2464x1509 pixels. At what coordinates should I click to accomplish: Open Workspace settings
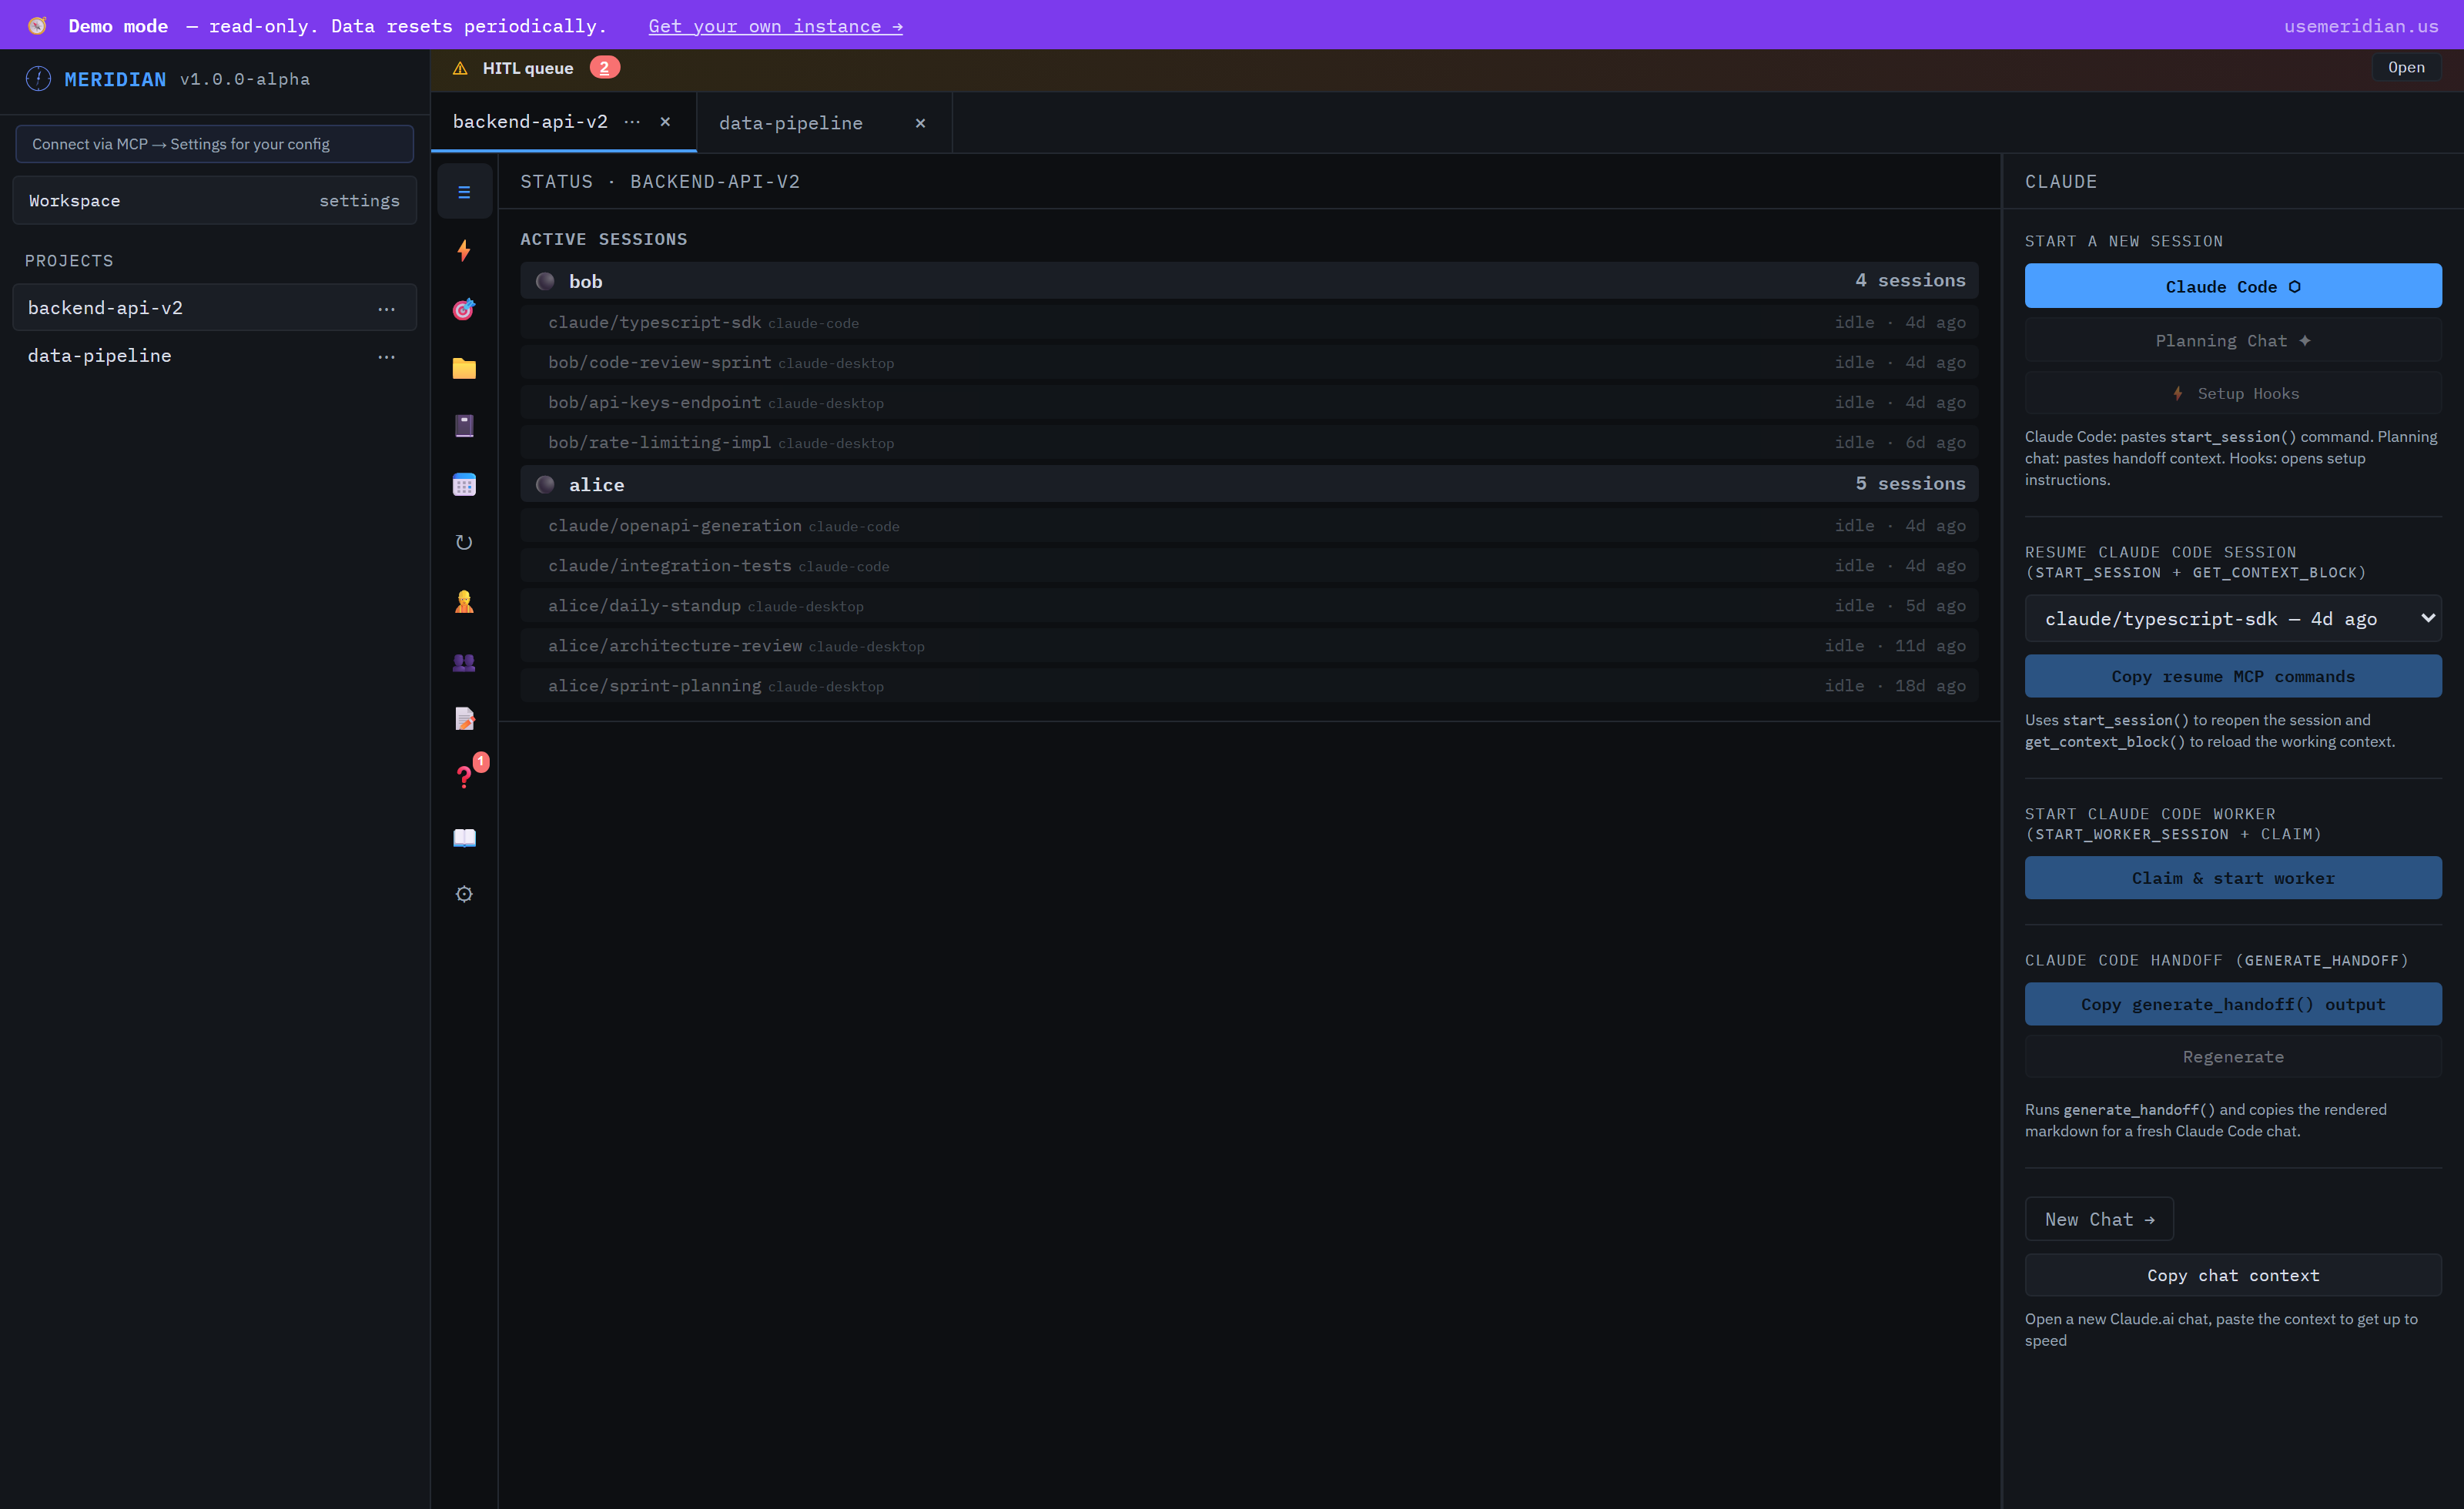pos(215,201)
